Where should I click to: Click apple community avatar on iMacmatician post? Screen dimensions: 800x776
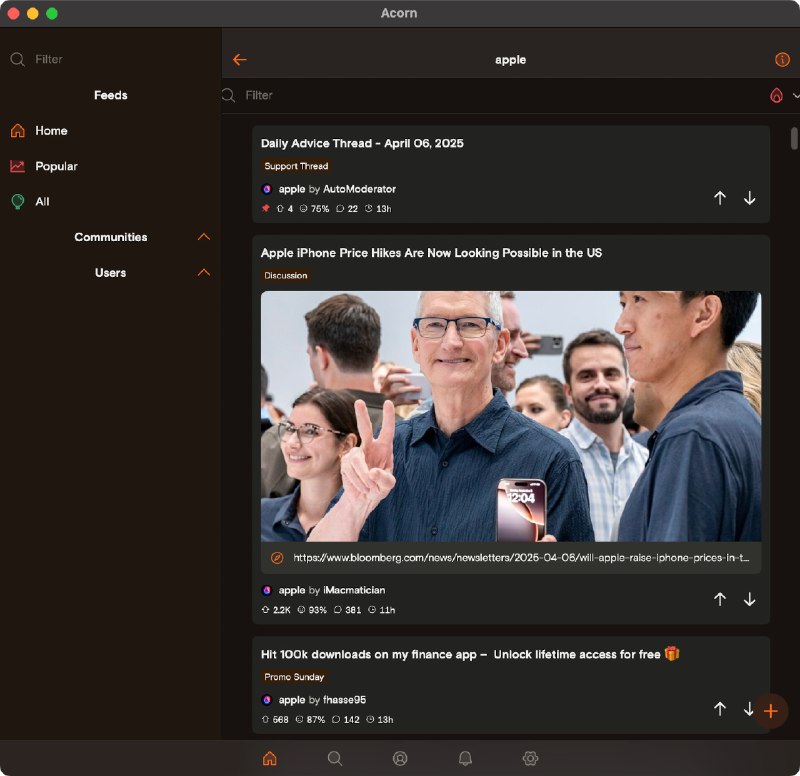266,590
